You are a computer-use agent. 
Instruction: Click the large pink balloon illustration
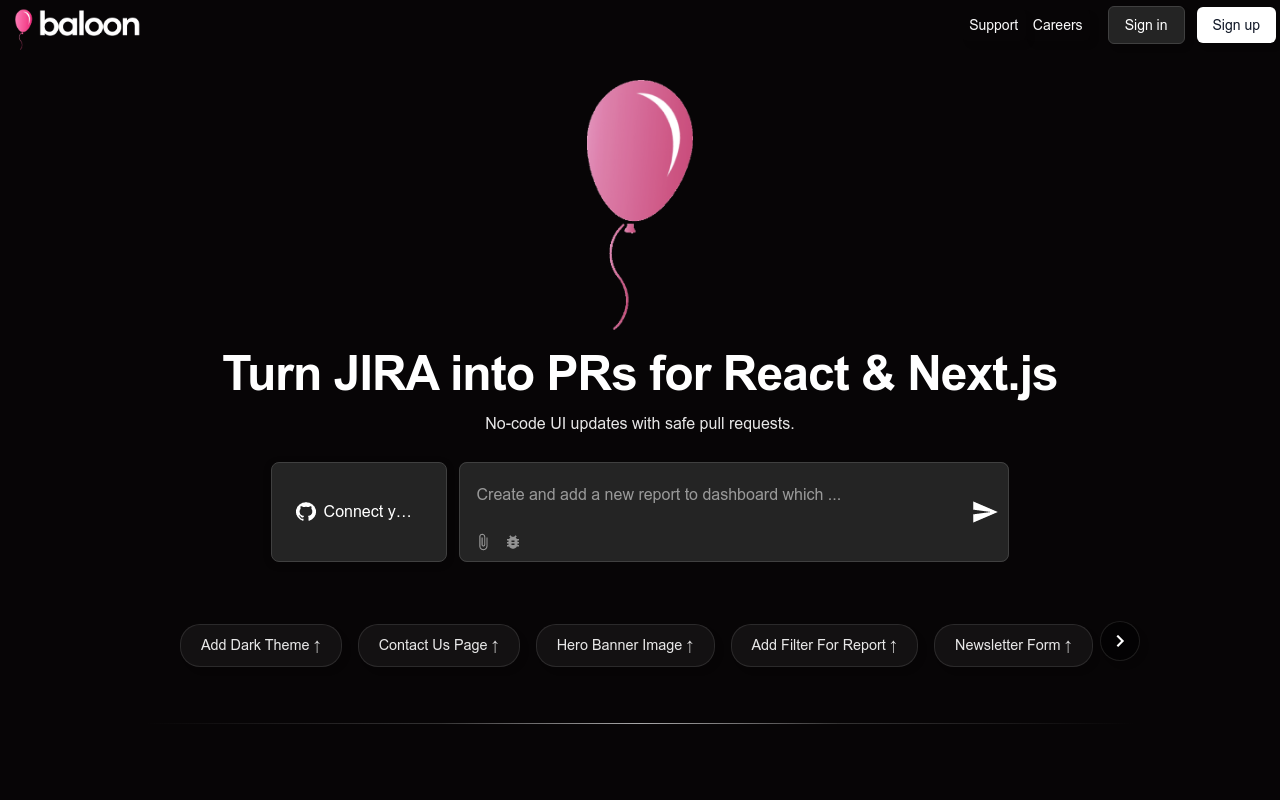click(x=640, y=204)
